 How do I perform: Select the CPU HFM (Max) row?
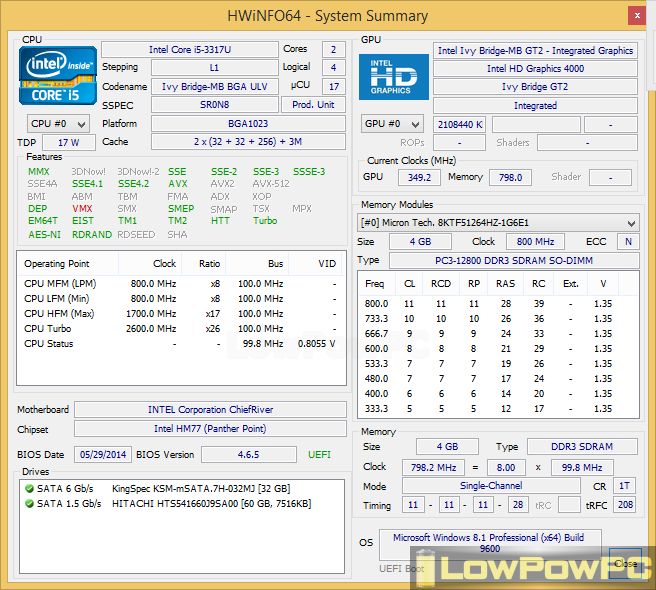[x=181, y=313]
